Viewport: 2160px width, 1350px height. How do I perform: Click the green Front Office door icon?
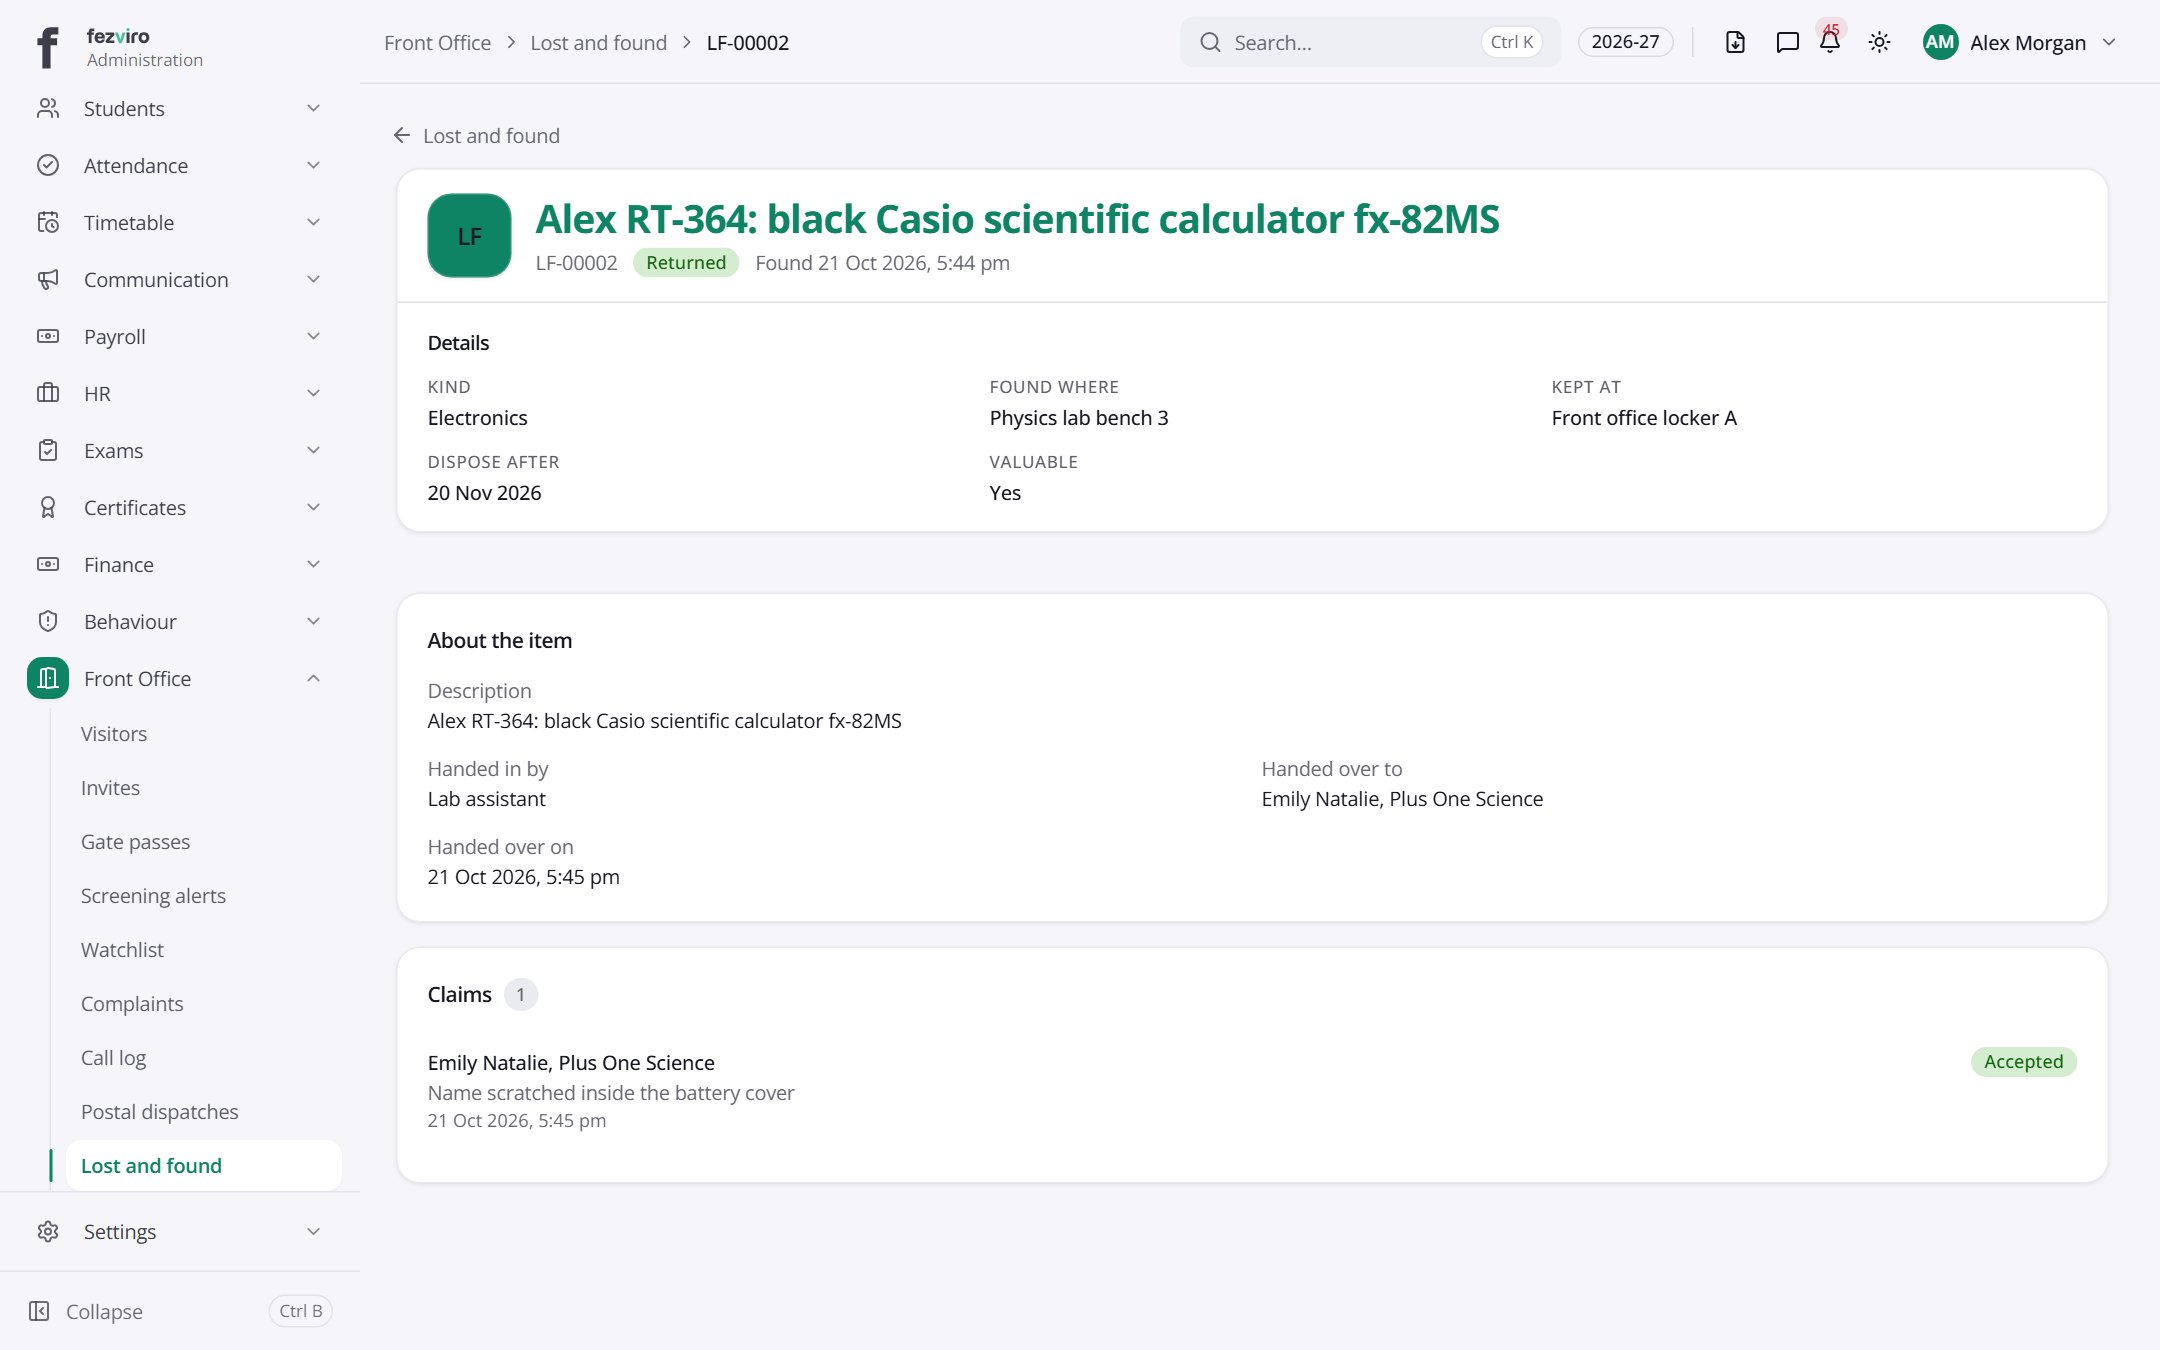(x=48, y=678)
